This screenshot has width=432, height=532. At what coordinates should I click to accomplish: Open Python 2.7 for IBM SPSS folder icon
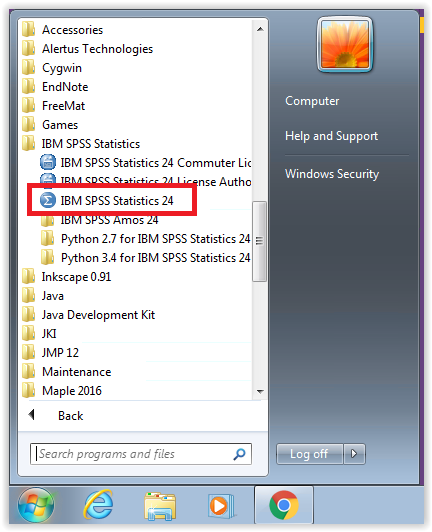48,238
